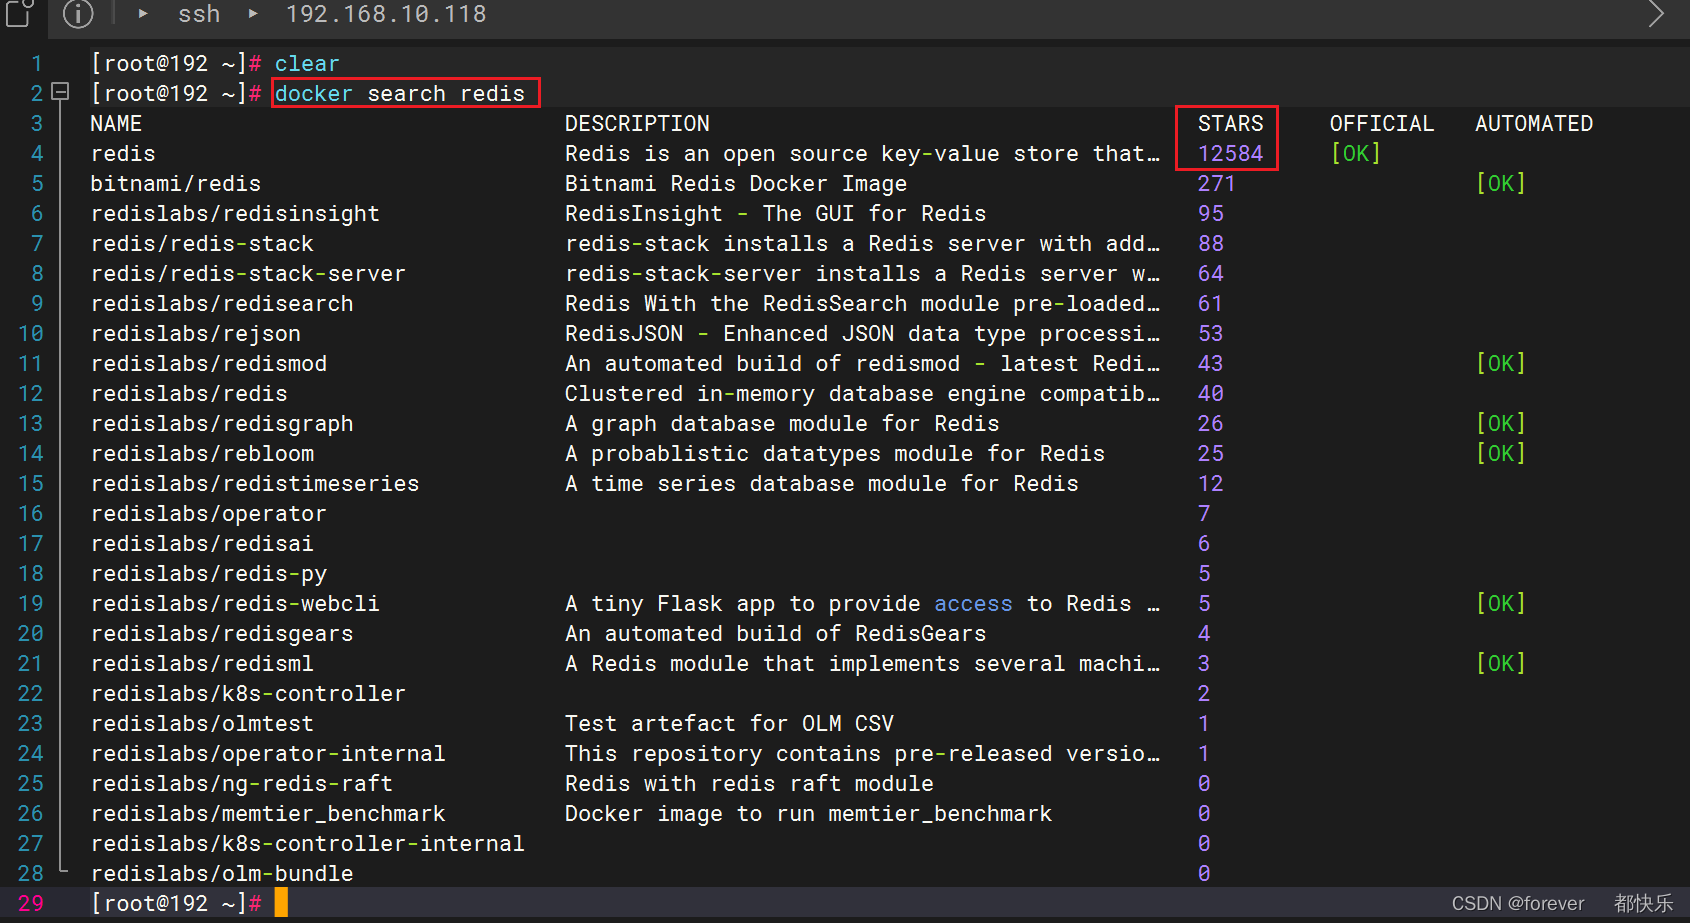
Task: Click the 'AUTOMATED' column header
Action: tap(1534, 123)
